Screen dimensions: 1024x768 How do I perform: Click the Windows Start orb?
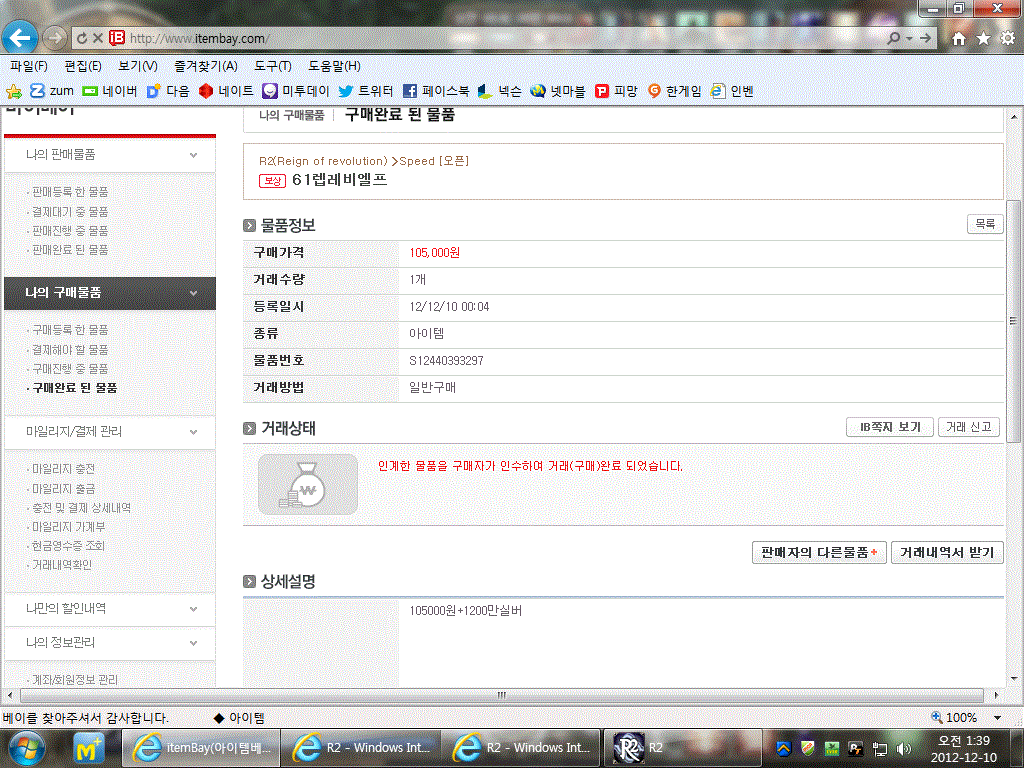click(x=29, y=747)
